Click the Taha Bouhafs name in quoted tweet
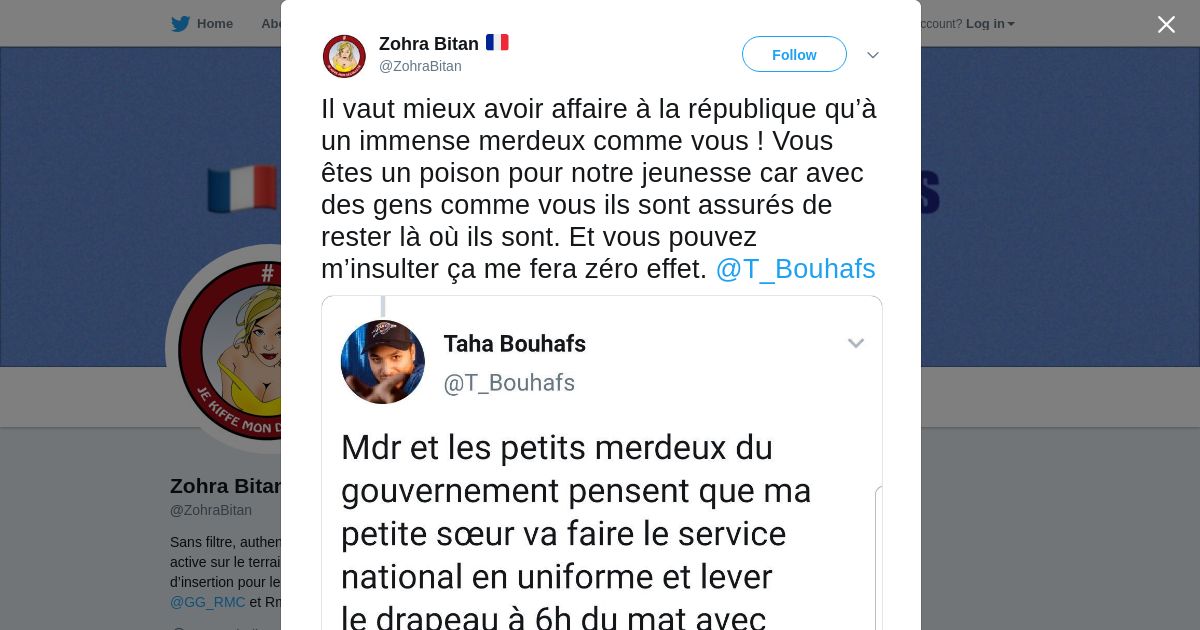Viewport: 1200px width, 630px height. click(514, 344)
